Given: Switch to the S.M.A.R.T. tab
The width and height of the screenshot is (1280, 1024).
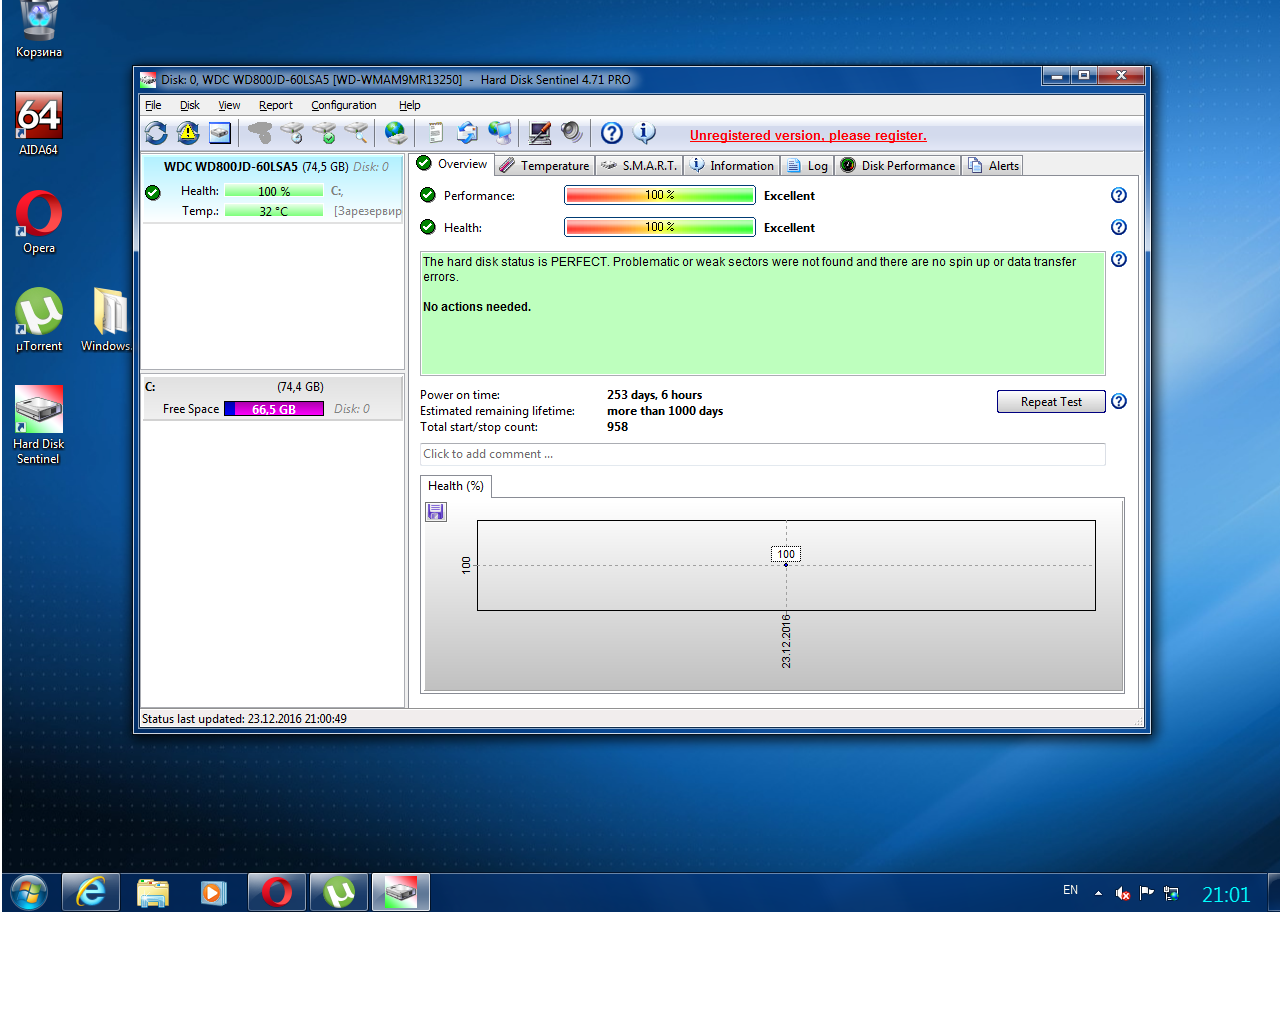Looking at the screenshot, I should (x=640, y=166).
